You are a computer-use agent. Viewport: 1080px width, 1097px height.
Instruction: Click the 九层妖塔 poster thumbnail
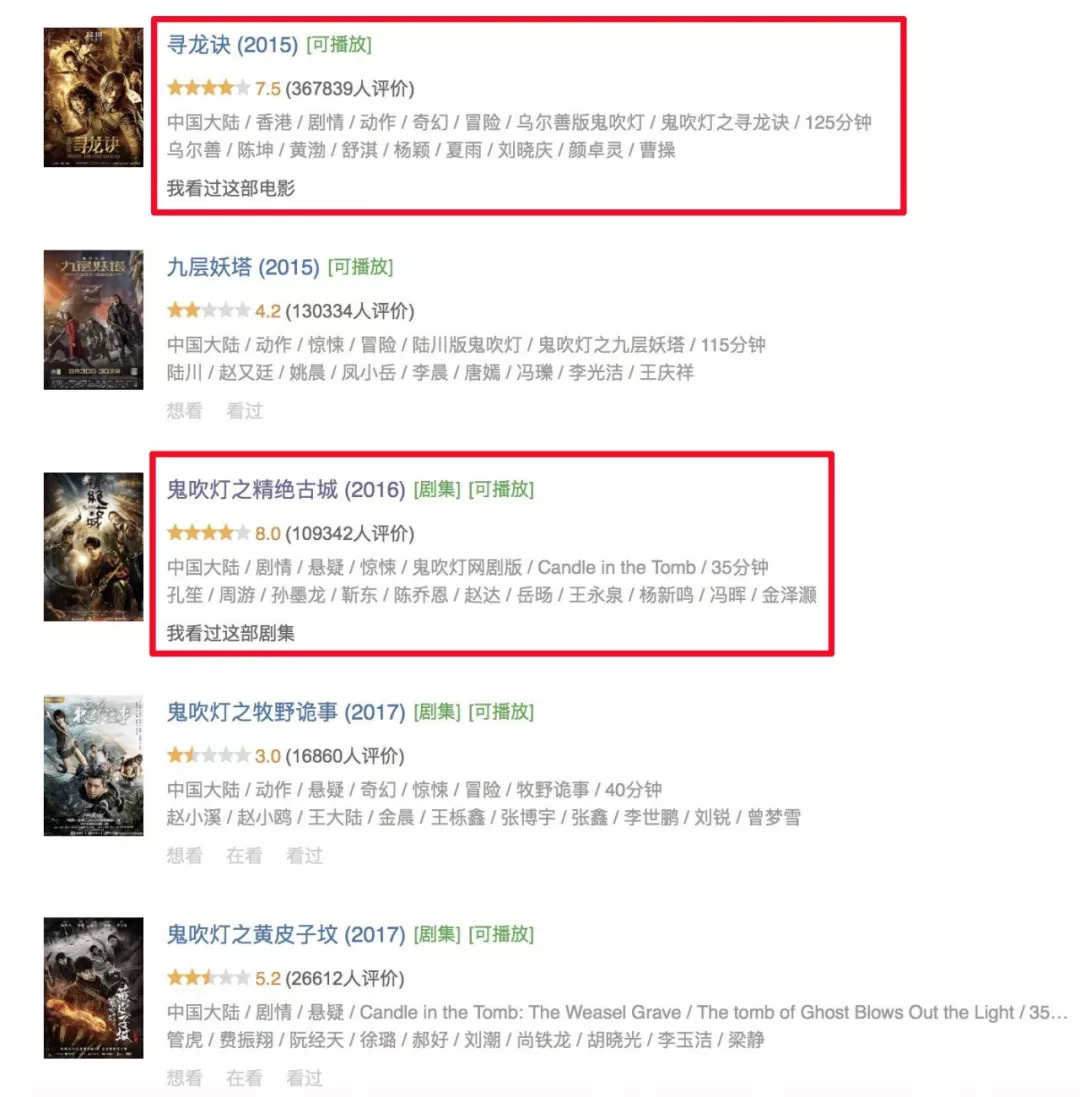[x=93, y=320]
